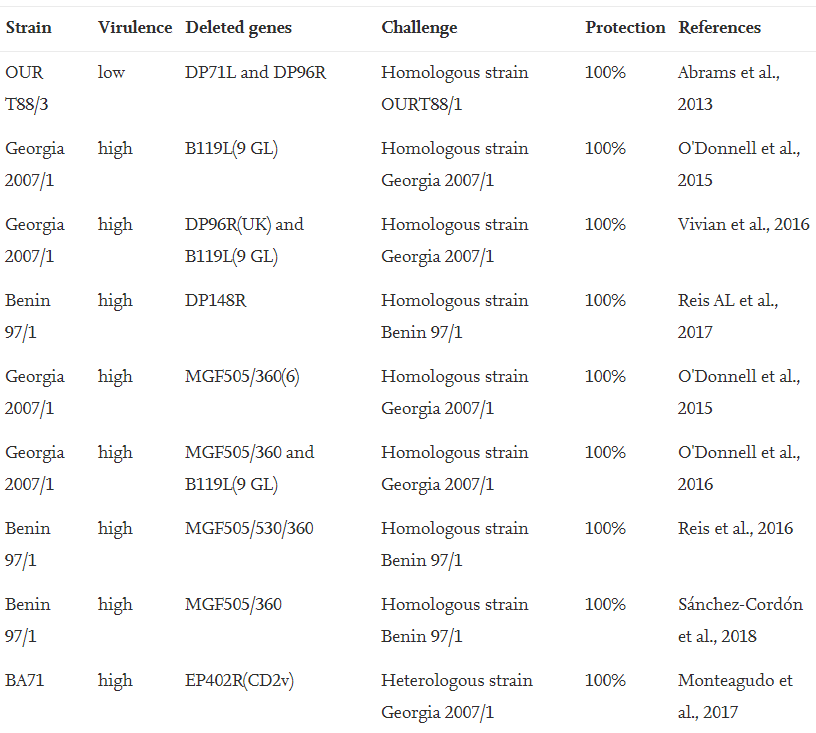Follow the Reis AL et al., 2017 citation
Screen dimensions: 816x733
click(x=728, y=316)
